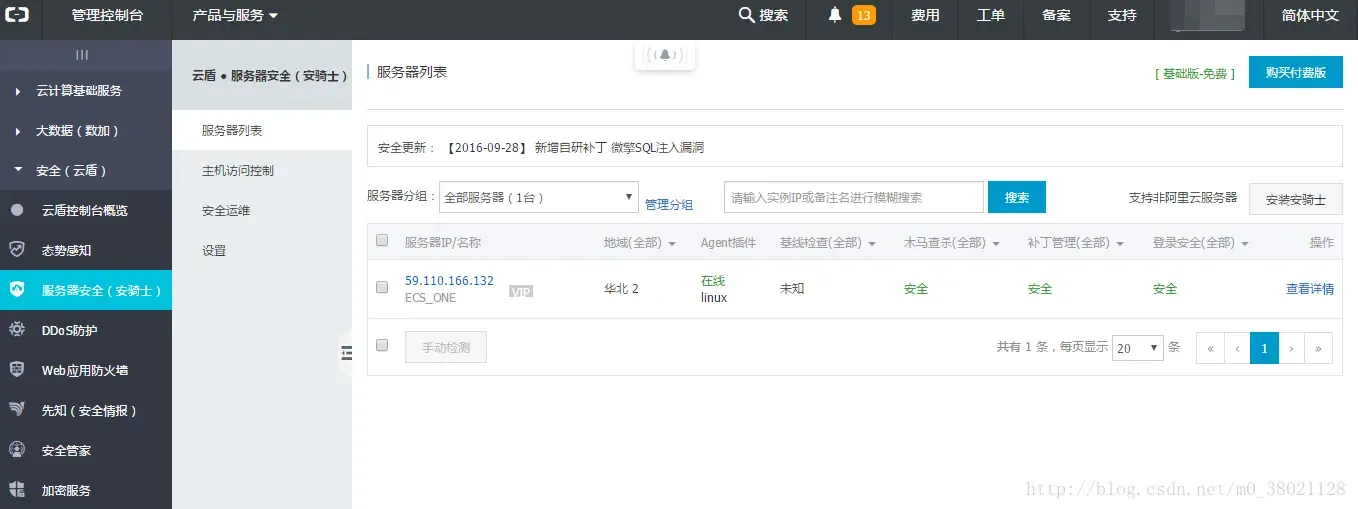Select 服务器安全（安骑士）sidebar item
The width and height of the screenshot is (1358, 509).
(86, 290)
